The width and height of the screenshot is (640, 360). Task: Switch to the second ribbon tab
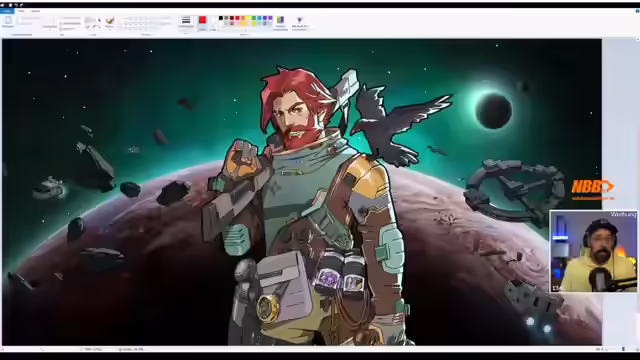21,11
